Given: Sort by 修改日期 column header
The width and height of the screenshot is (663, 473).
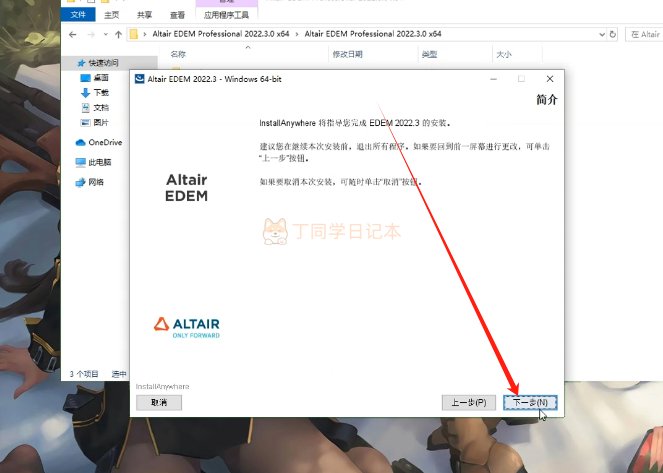Looking at the screenshot, I should pos(347,54).
